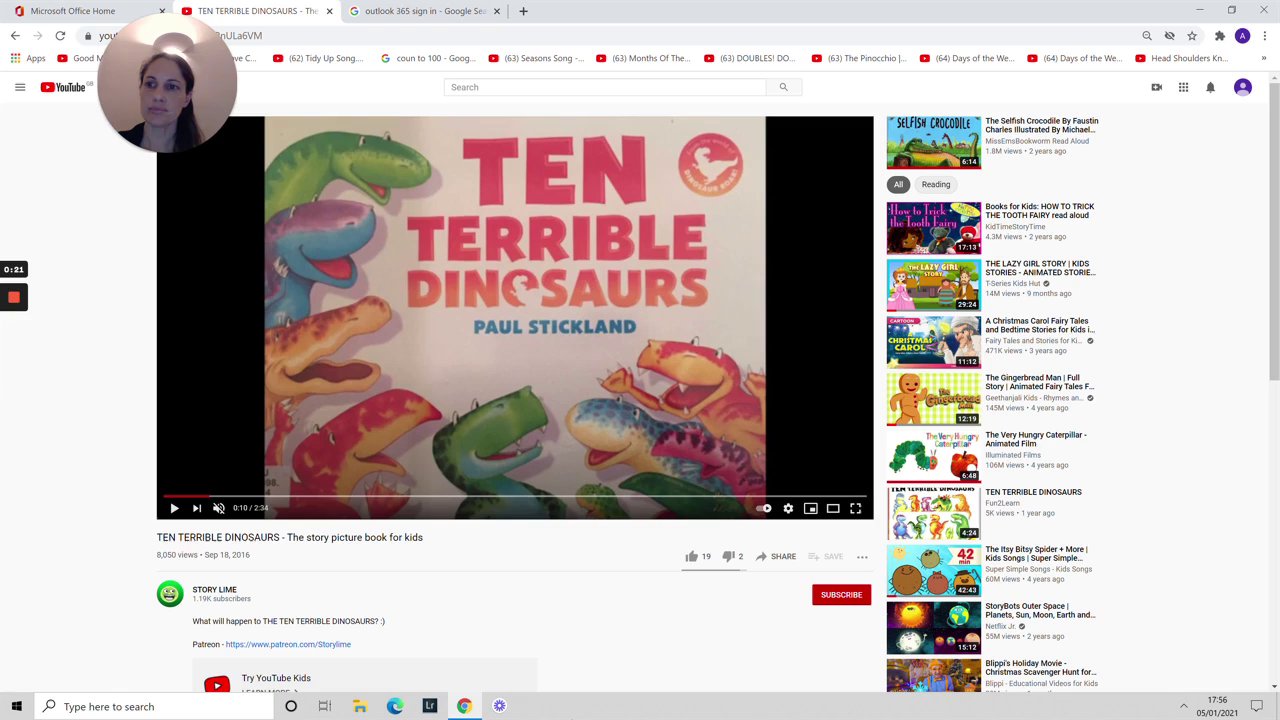Open Seasons Song bookmark
1280x720 pixels.
click(x=535, y=58)
